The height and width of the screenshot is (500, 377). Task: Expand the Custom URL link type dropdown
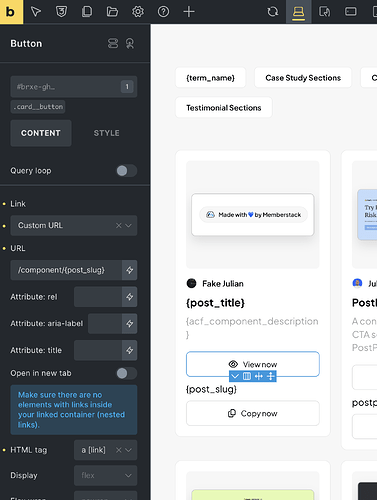point(128,226)
